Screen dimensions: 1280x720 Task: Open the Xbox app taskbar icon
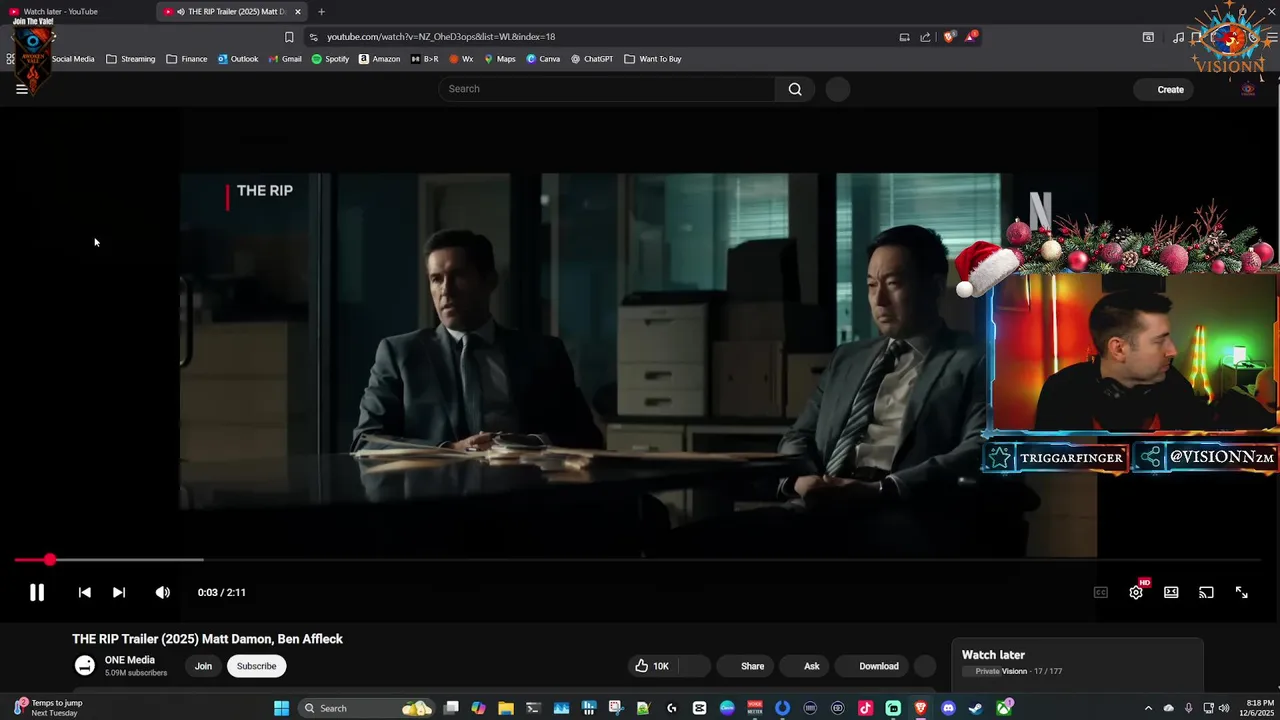tap(1003, 708)
